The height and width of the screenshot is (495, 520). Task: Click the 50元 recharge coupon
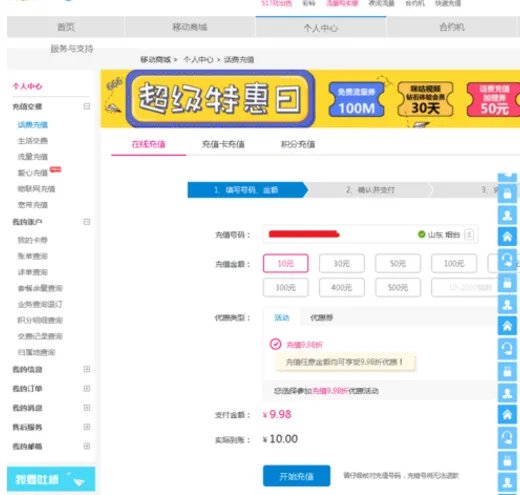tap(494, 99)
